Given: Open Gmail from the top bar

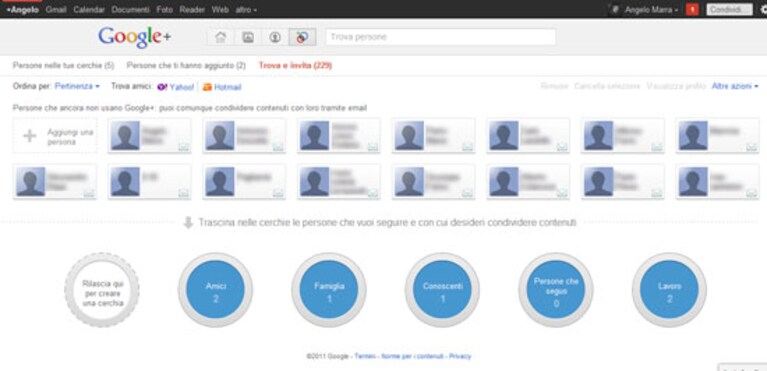Looking at the screenshot, I should point(56,9).
